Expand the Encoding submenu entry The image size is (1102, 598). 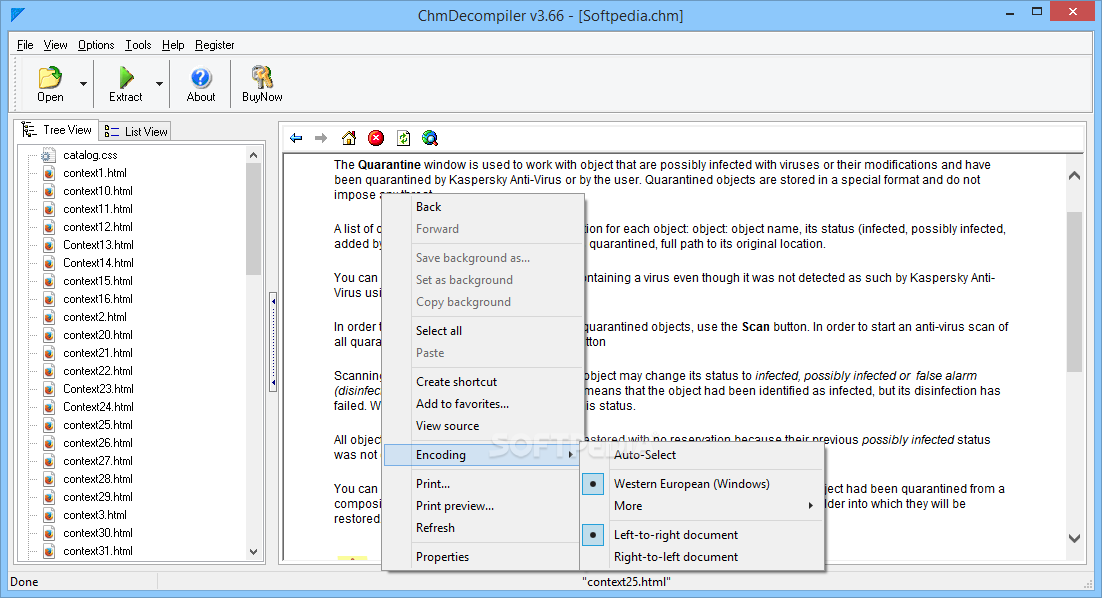click(x=482, y=455)
